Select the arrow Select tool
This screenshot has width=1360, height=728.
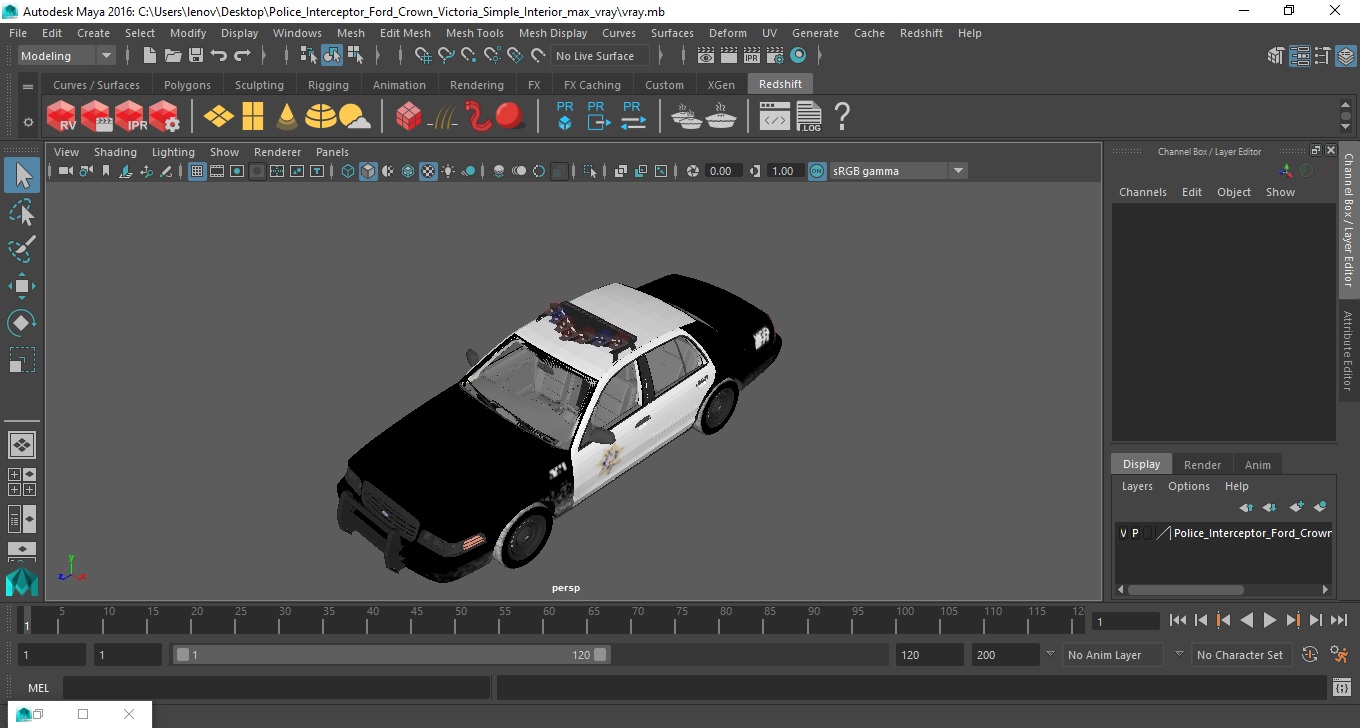click(22, 176)
